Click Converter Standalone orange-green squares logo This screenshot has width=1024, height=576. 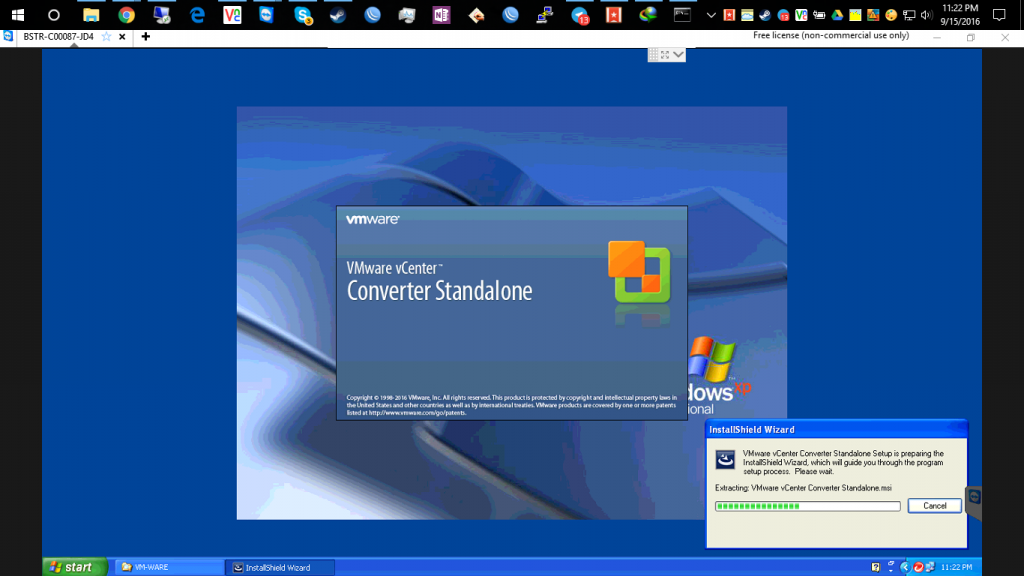(x=639, y=272)
